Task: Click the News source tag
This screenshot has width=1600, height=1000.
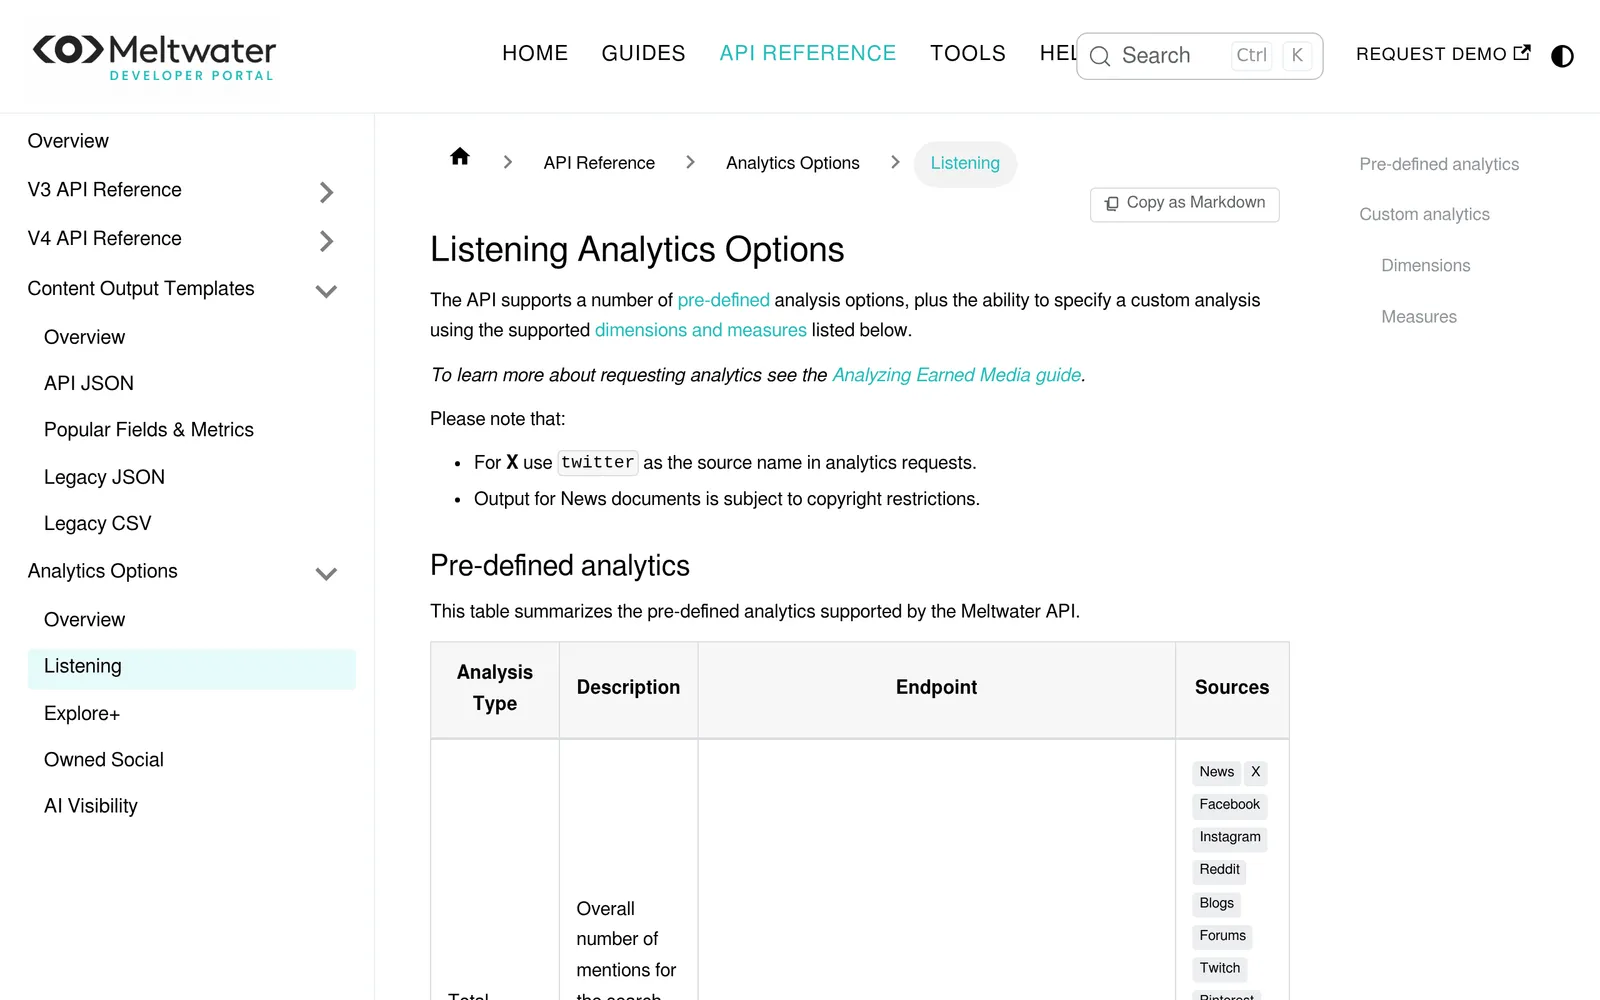Action: click(1217, 772)
